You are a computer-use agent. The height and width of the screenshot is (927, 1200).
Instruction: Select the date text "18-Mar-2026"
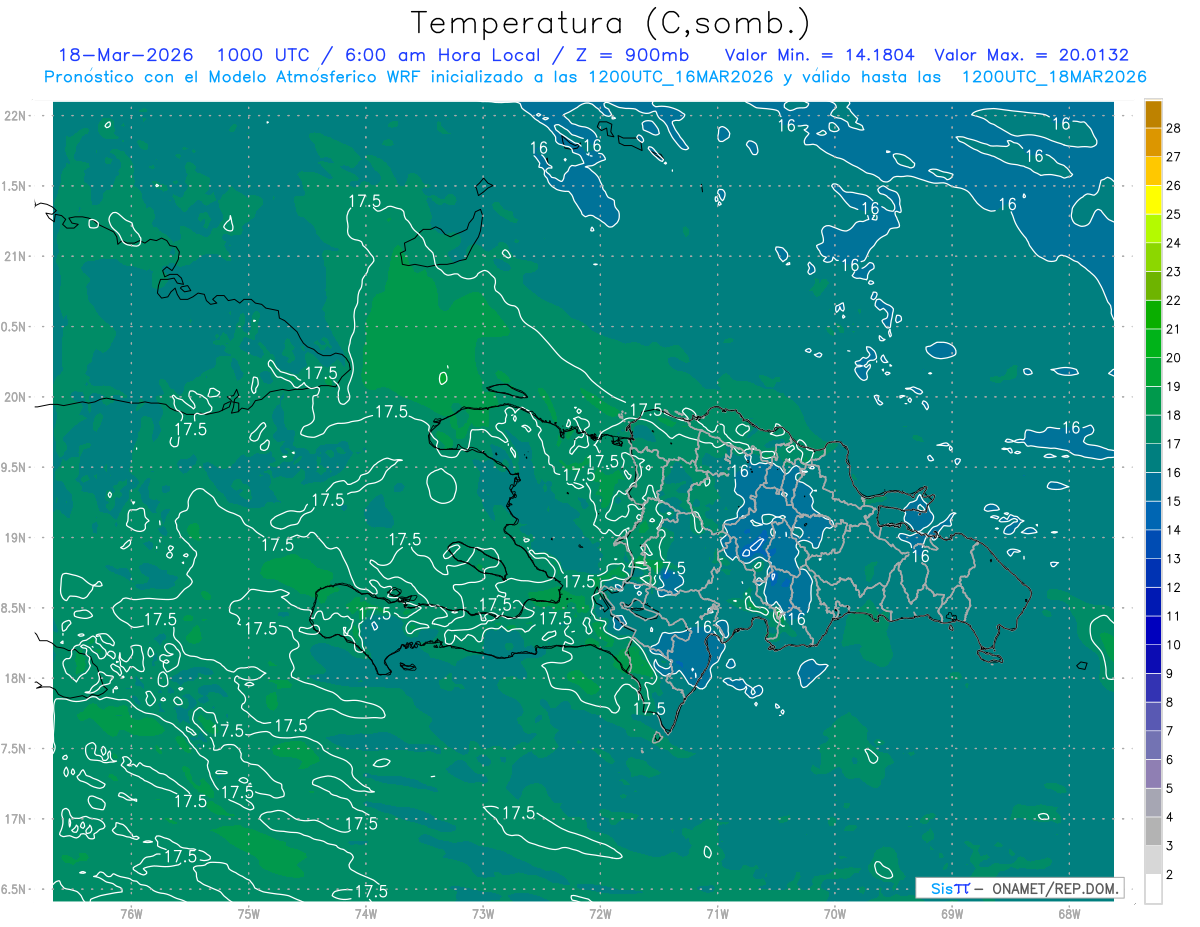pos(126,55)
